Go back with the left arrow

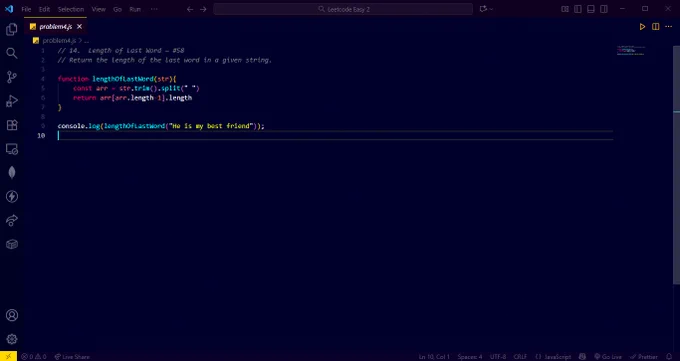click(190, 9)
